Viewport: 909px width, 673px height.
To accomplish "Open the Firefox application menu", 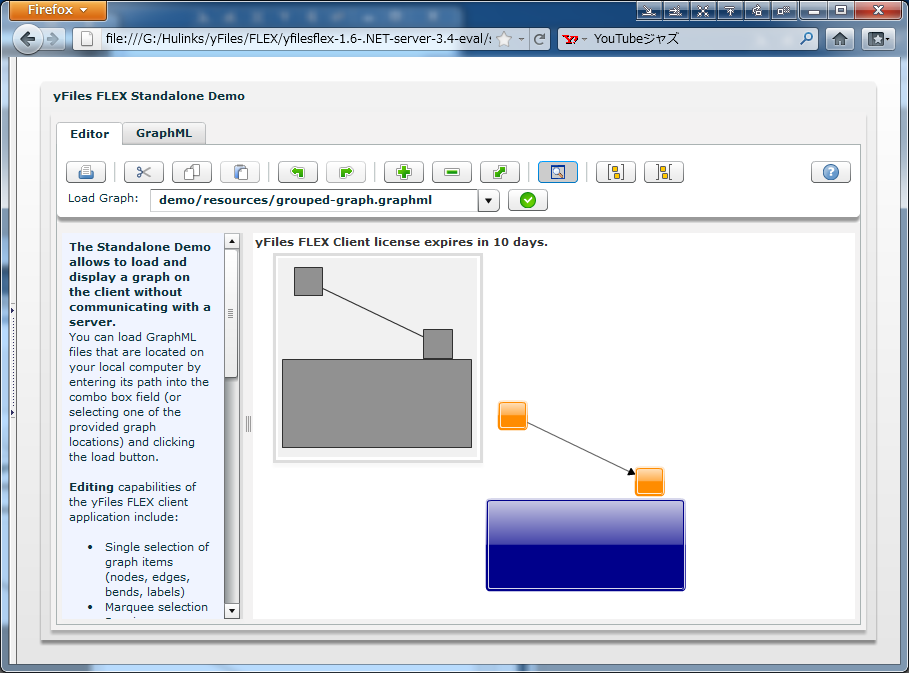I will (x=57, y=10).
